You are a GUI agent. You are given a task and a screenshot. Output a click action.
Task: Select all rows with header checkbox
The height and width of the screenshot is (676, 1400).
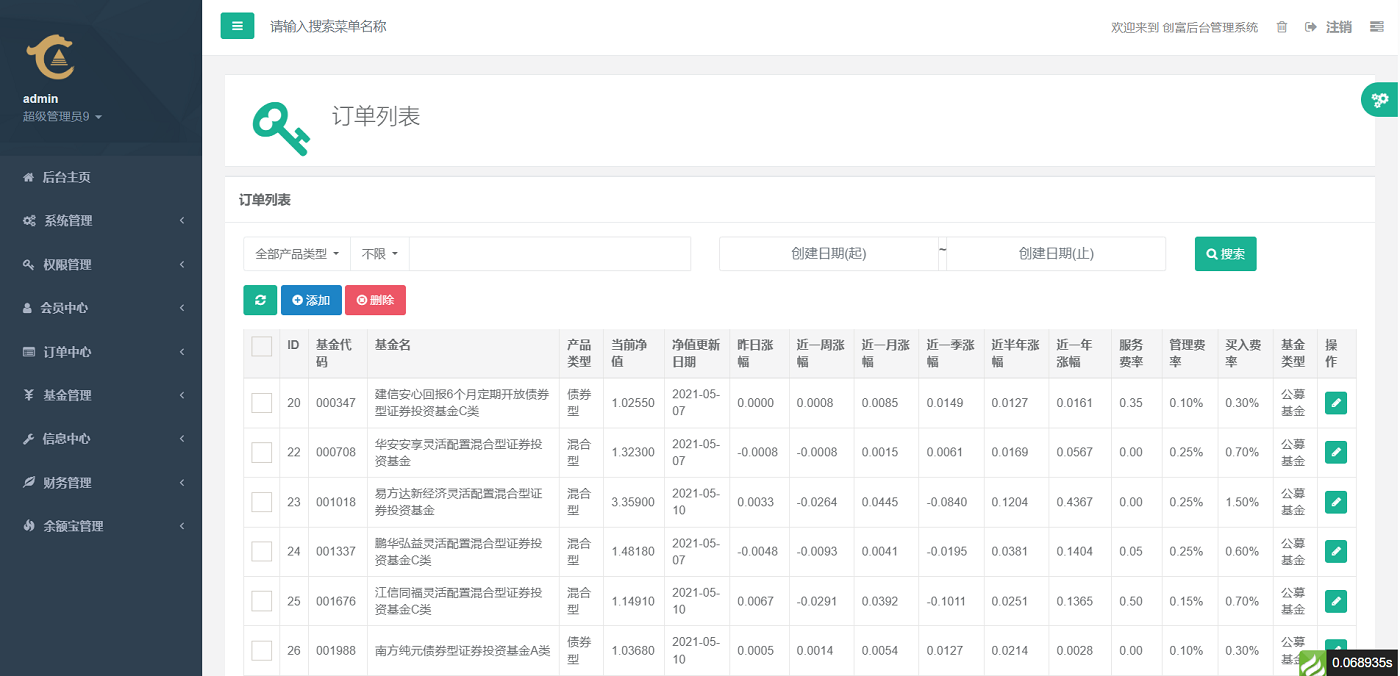tap(261, 345)
